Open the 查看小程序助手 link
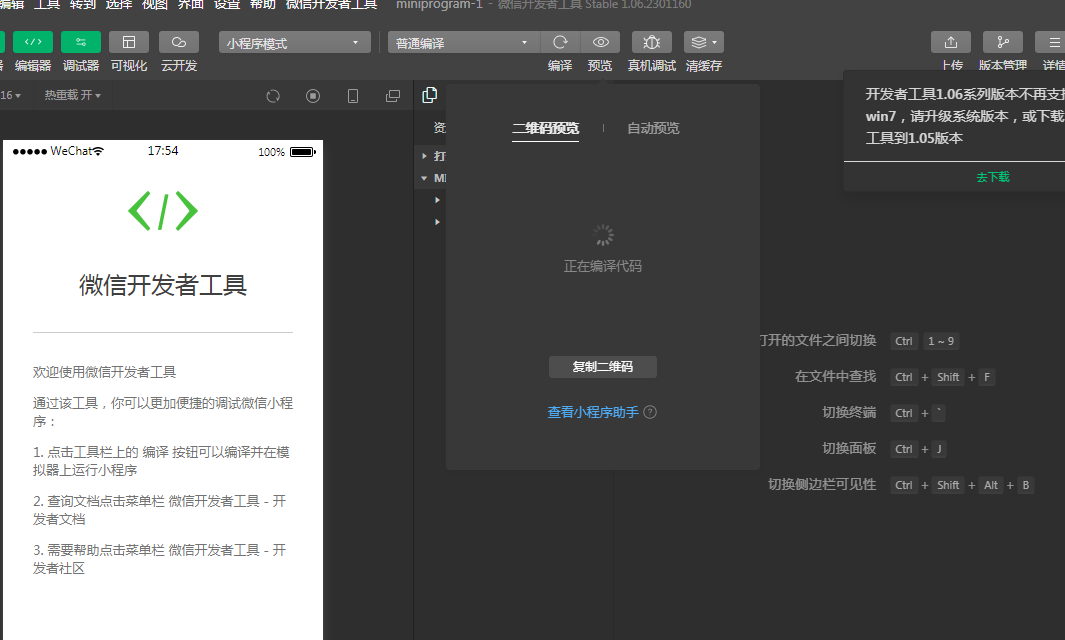Screen dimensions: 1065x640 593,412
